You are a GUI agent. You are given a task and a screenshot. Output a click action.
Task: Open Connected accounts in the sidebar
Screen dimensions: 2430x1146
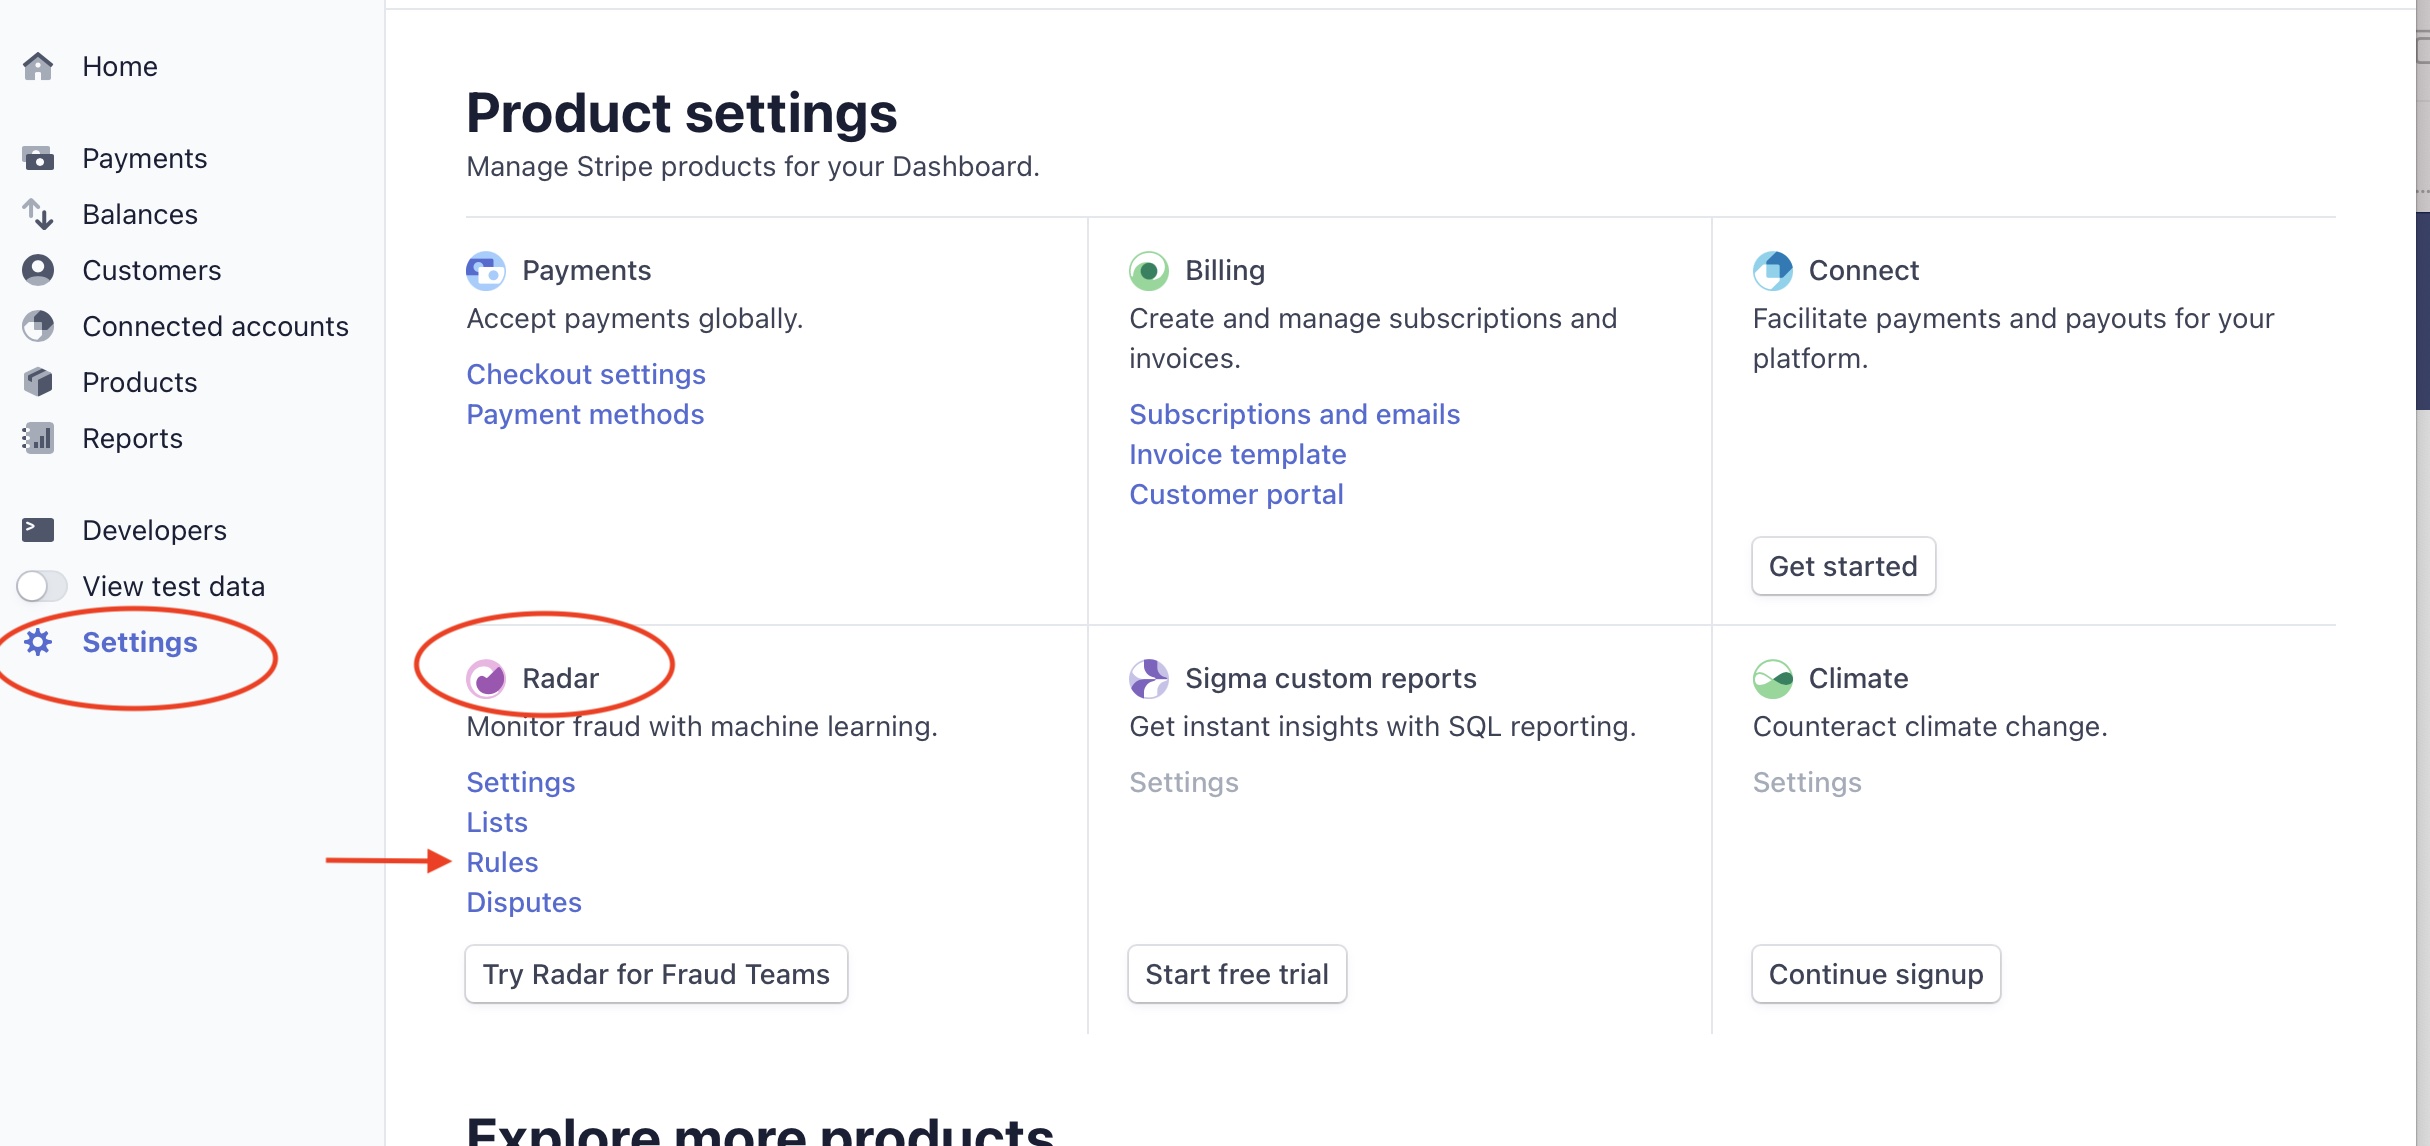pyautogui.click(x=215, y=326)
